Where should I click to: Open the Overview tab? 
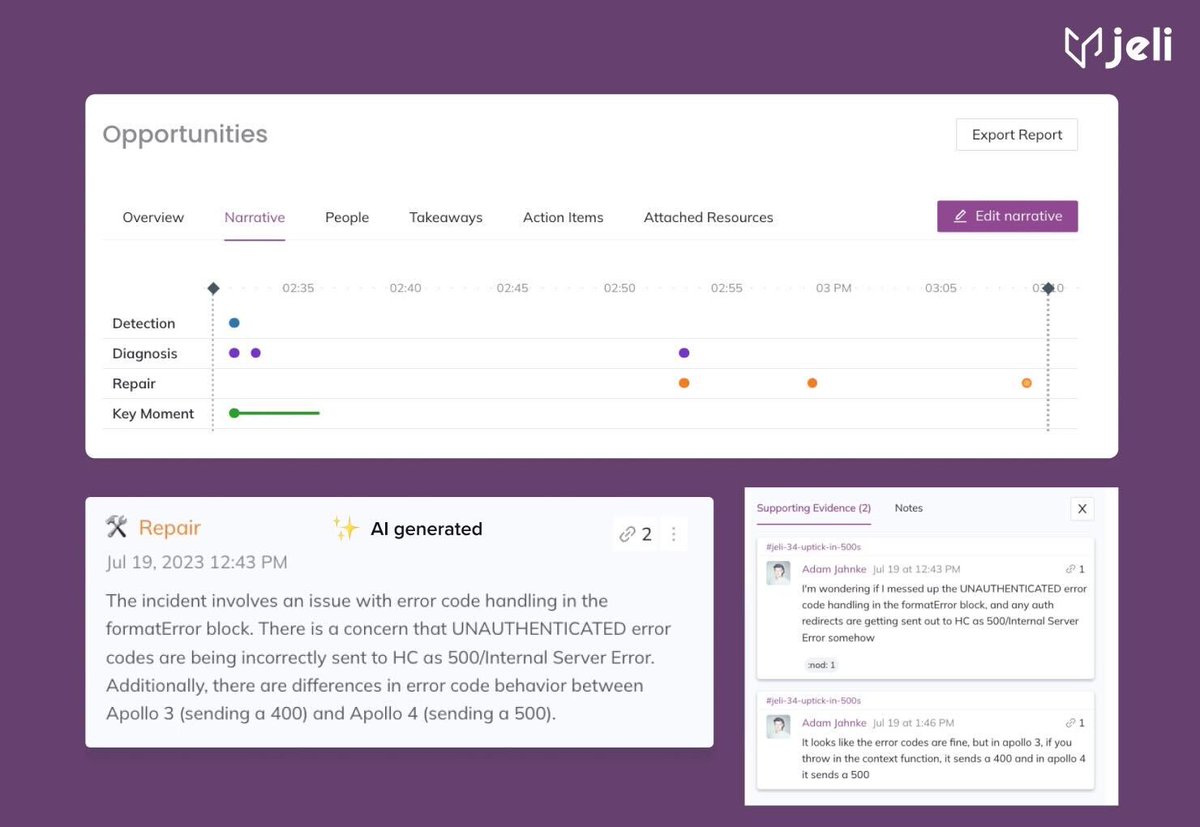153,217
